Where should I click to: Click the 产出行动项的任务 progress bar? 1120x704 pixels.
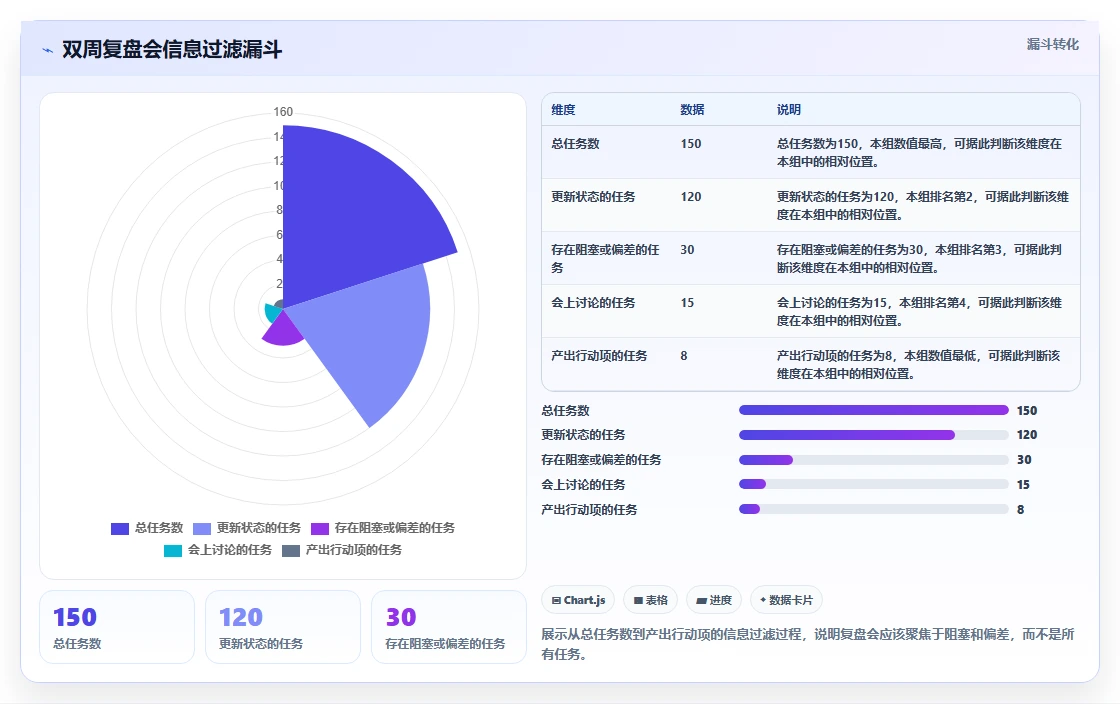point(874,509)
